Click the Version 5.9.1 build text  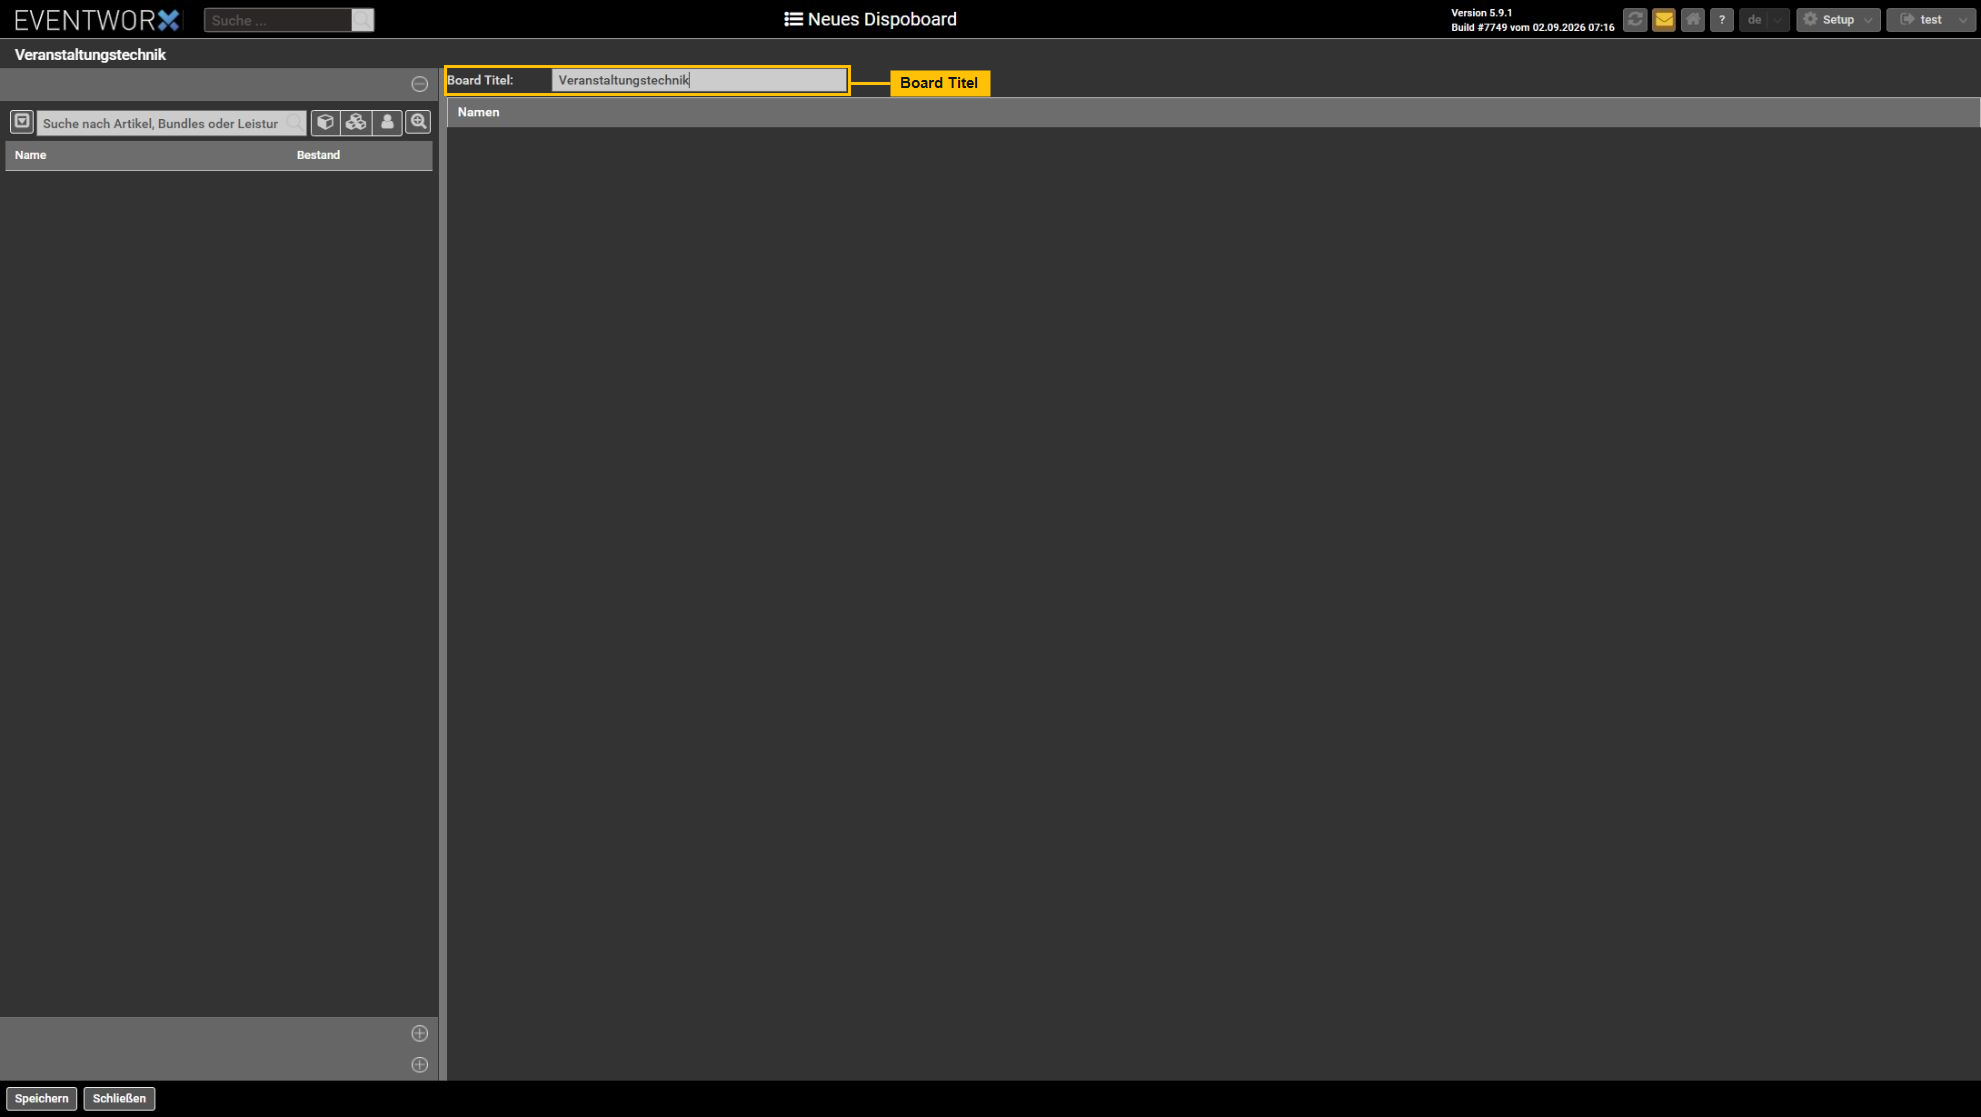[1532, 20]
